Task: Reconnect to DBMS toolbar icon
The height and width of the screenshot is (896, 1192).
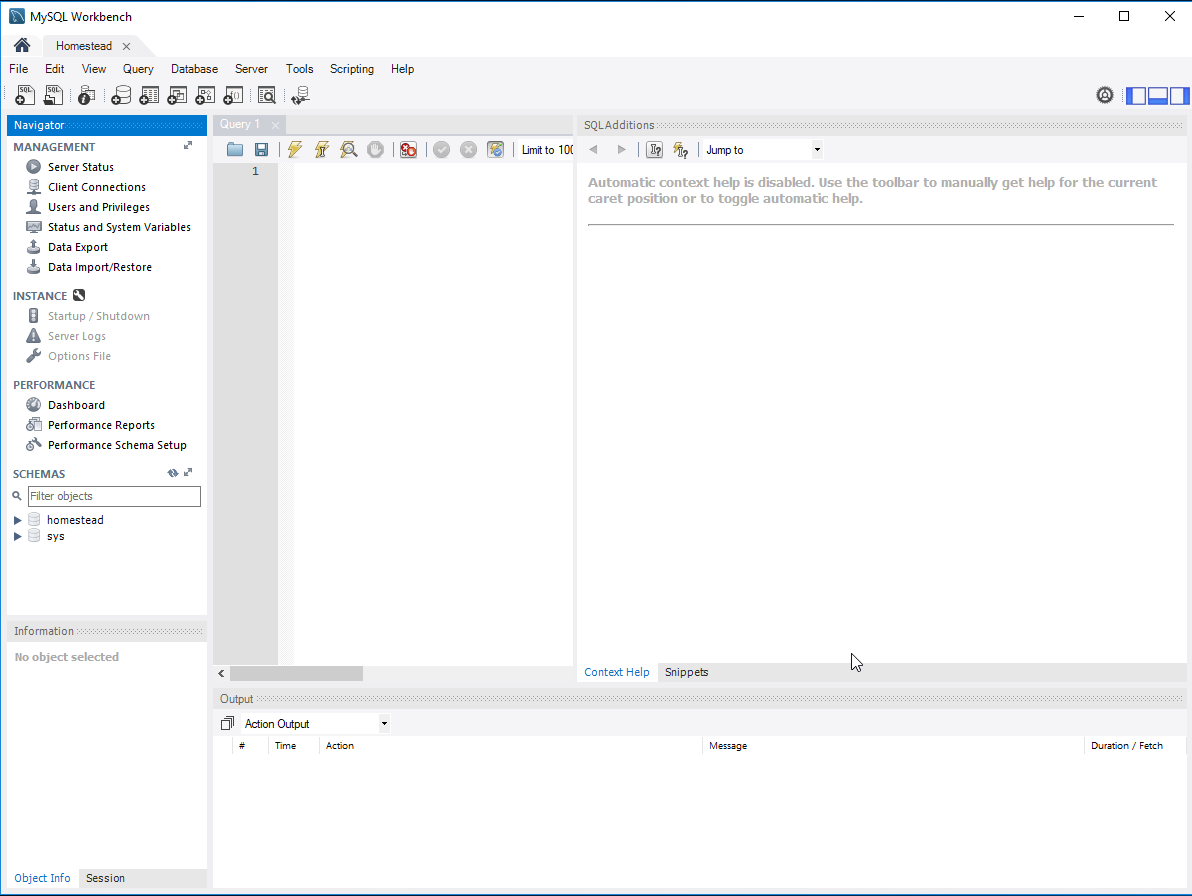Action: coord(300,95)
